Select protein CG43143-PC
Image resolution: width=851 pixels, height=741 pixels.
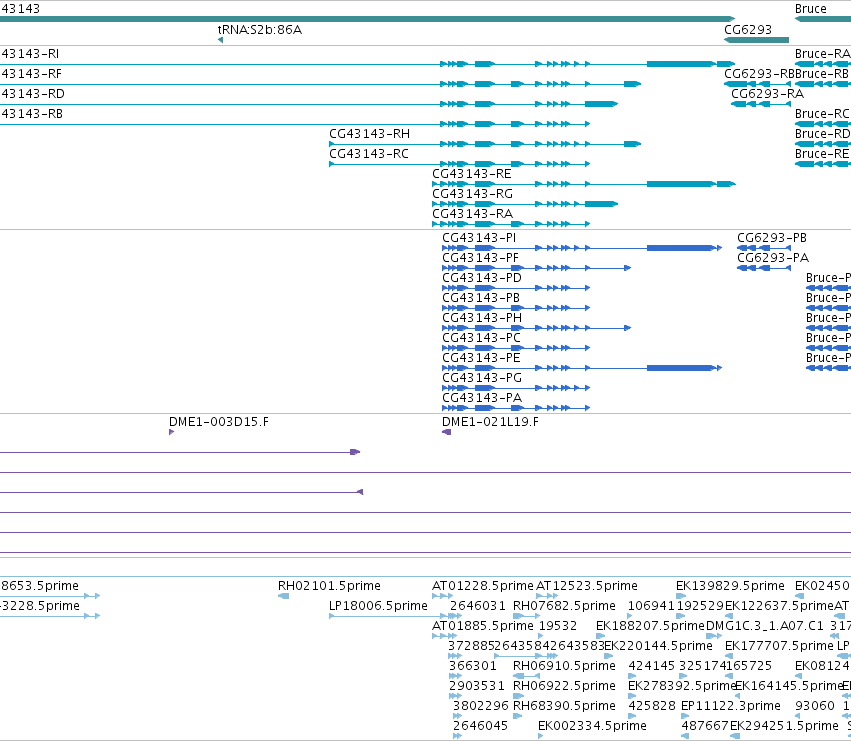pos(481,338)
